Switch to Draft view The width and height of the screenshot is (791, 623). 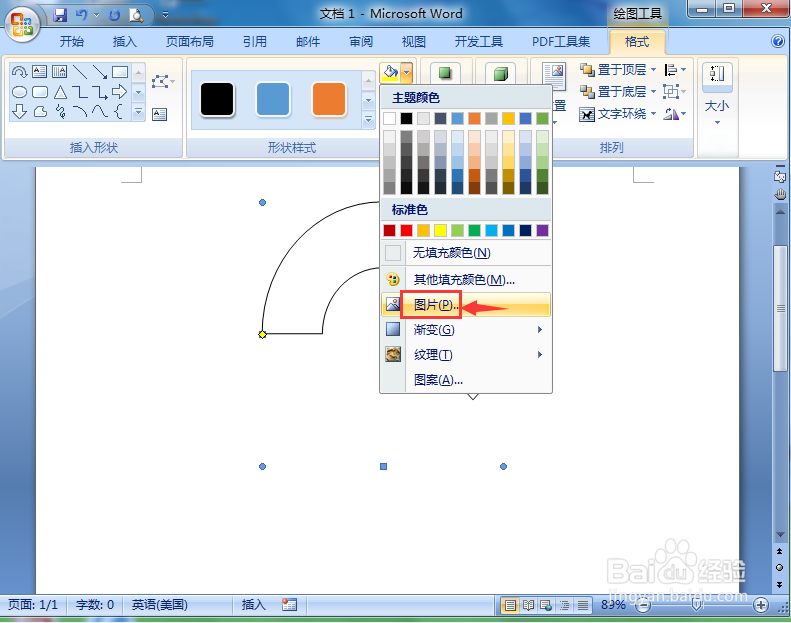[582, 605]
